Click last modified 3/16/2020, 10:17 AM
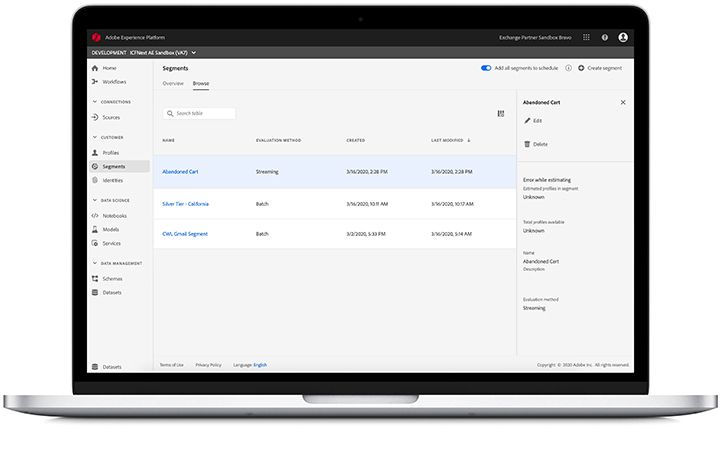The height and width of the screenshot is (450, 720). [x=452, y=203]
